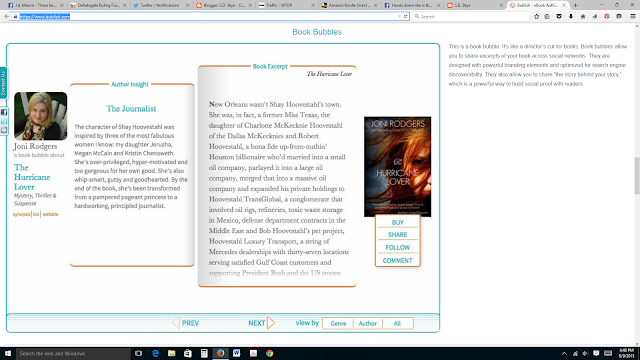Image resolution: width=640 pixels, height=360 pixels.
Task: Click the COMMENT button
Action: (x=398, y=260)
